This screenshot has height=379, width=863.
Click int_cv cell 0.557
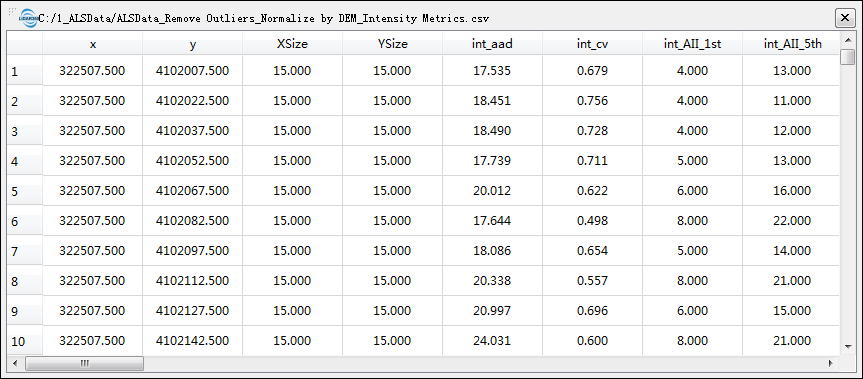coord(592,281)
